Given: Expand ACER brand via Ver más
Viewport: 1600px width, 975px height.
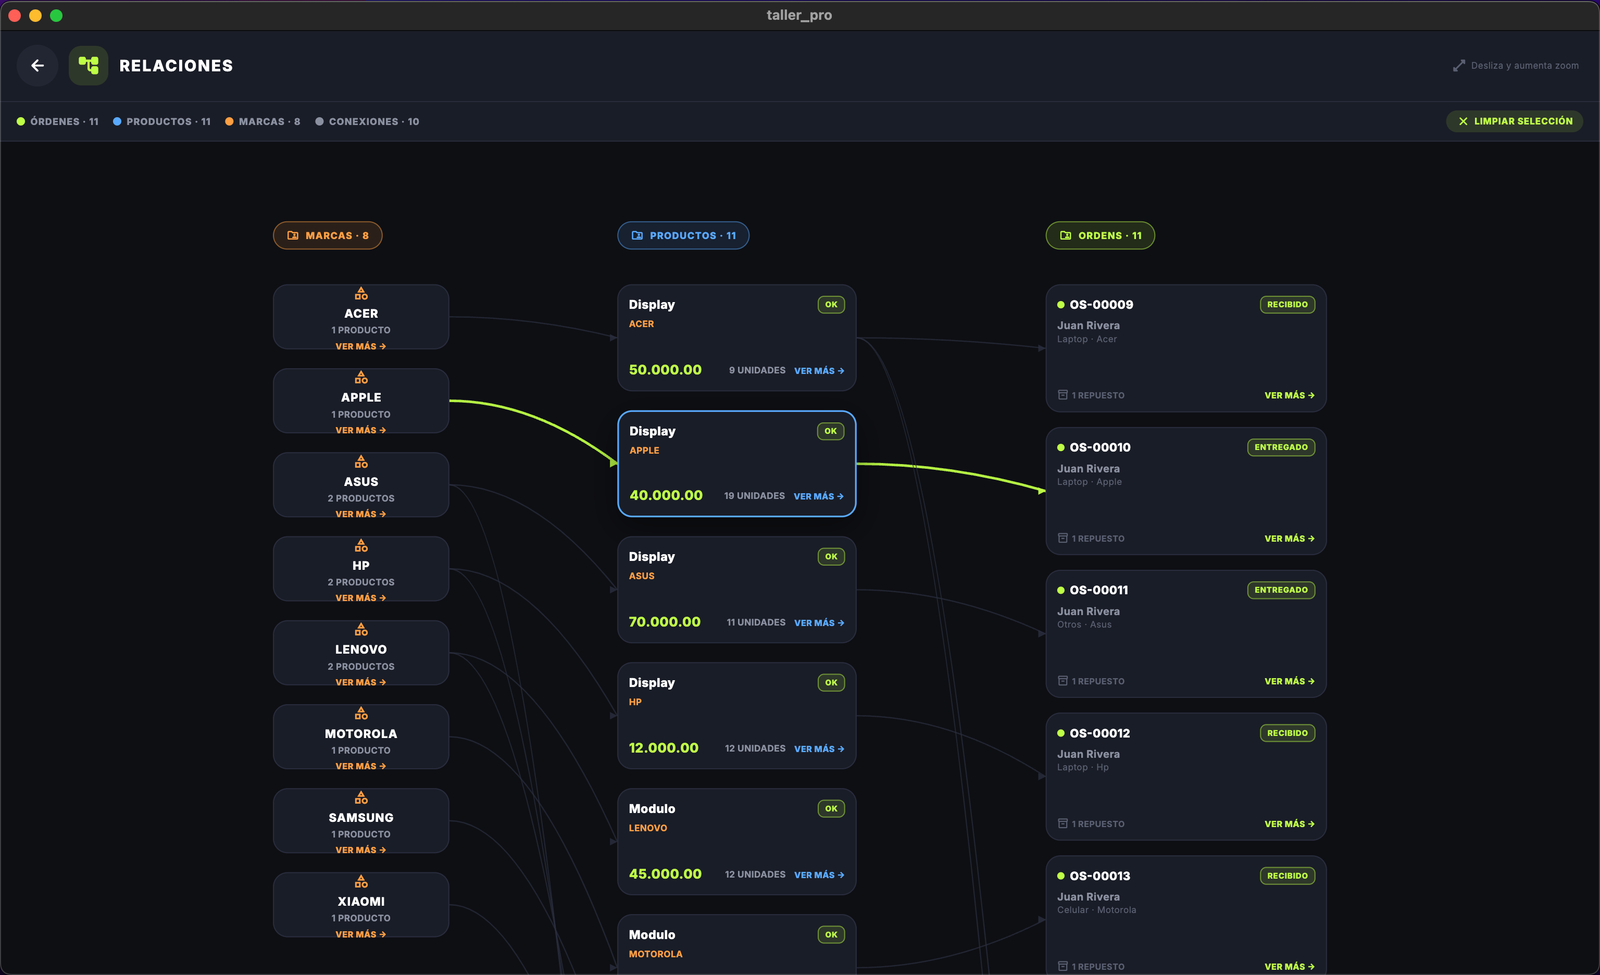Looking at the screenshot, I should coord(361,347).
